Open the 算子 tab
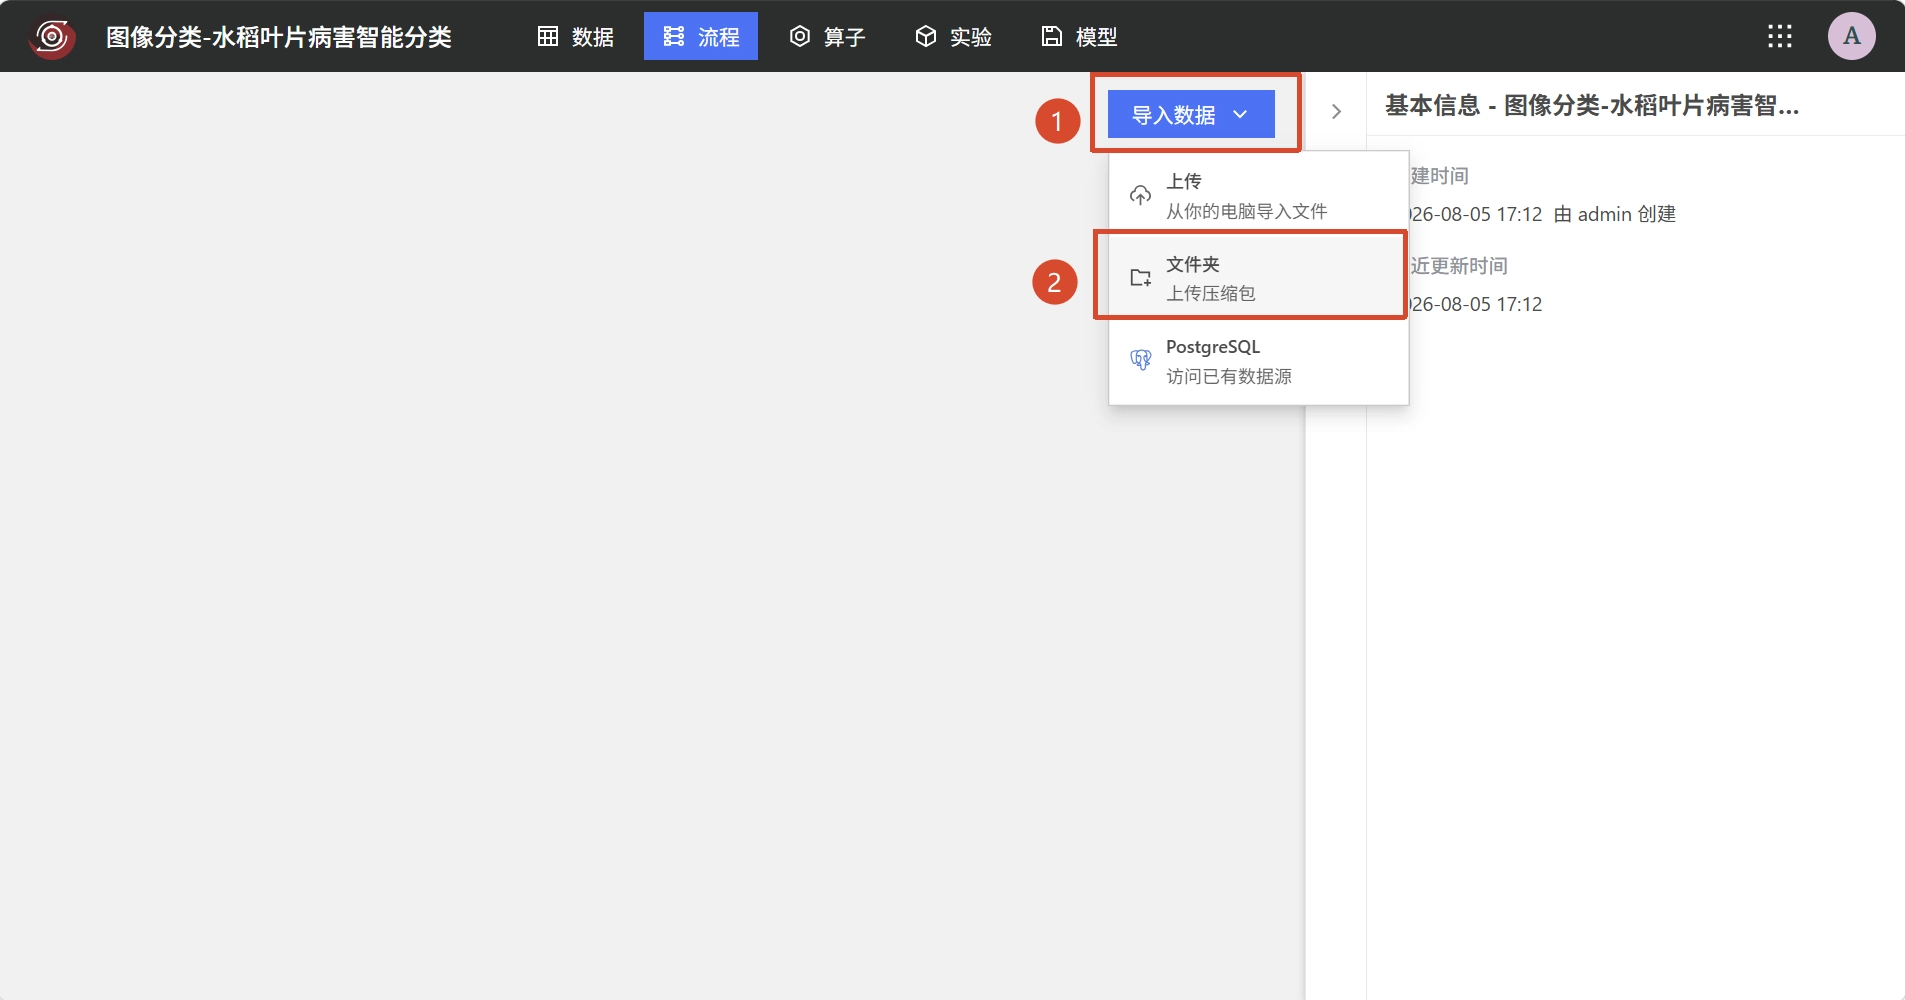This screenshot has height=1000, width=1905. click(x=827, y=37)
